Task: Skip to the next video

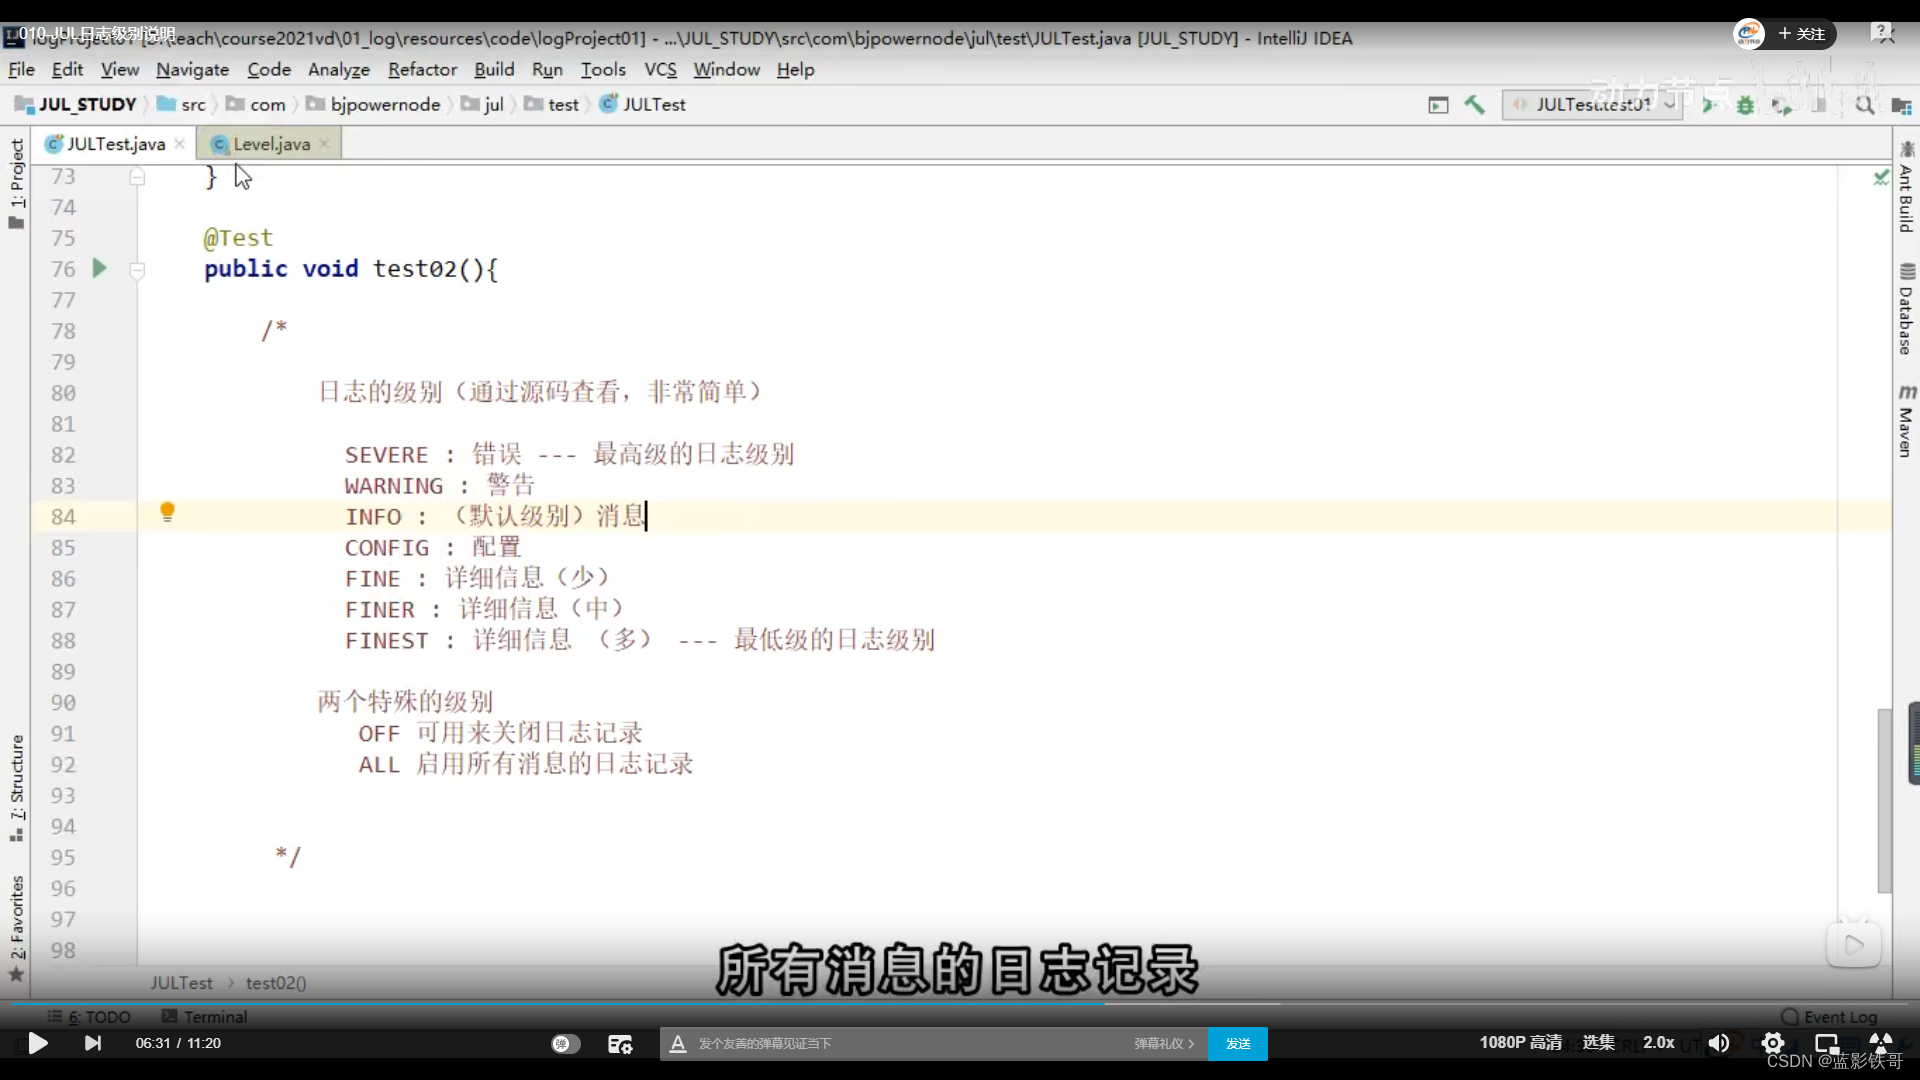Action: 93,1043
